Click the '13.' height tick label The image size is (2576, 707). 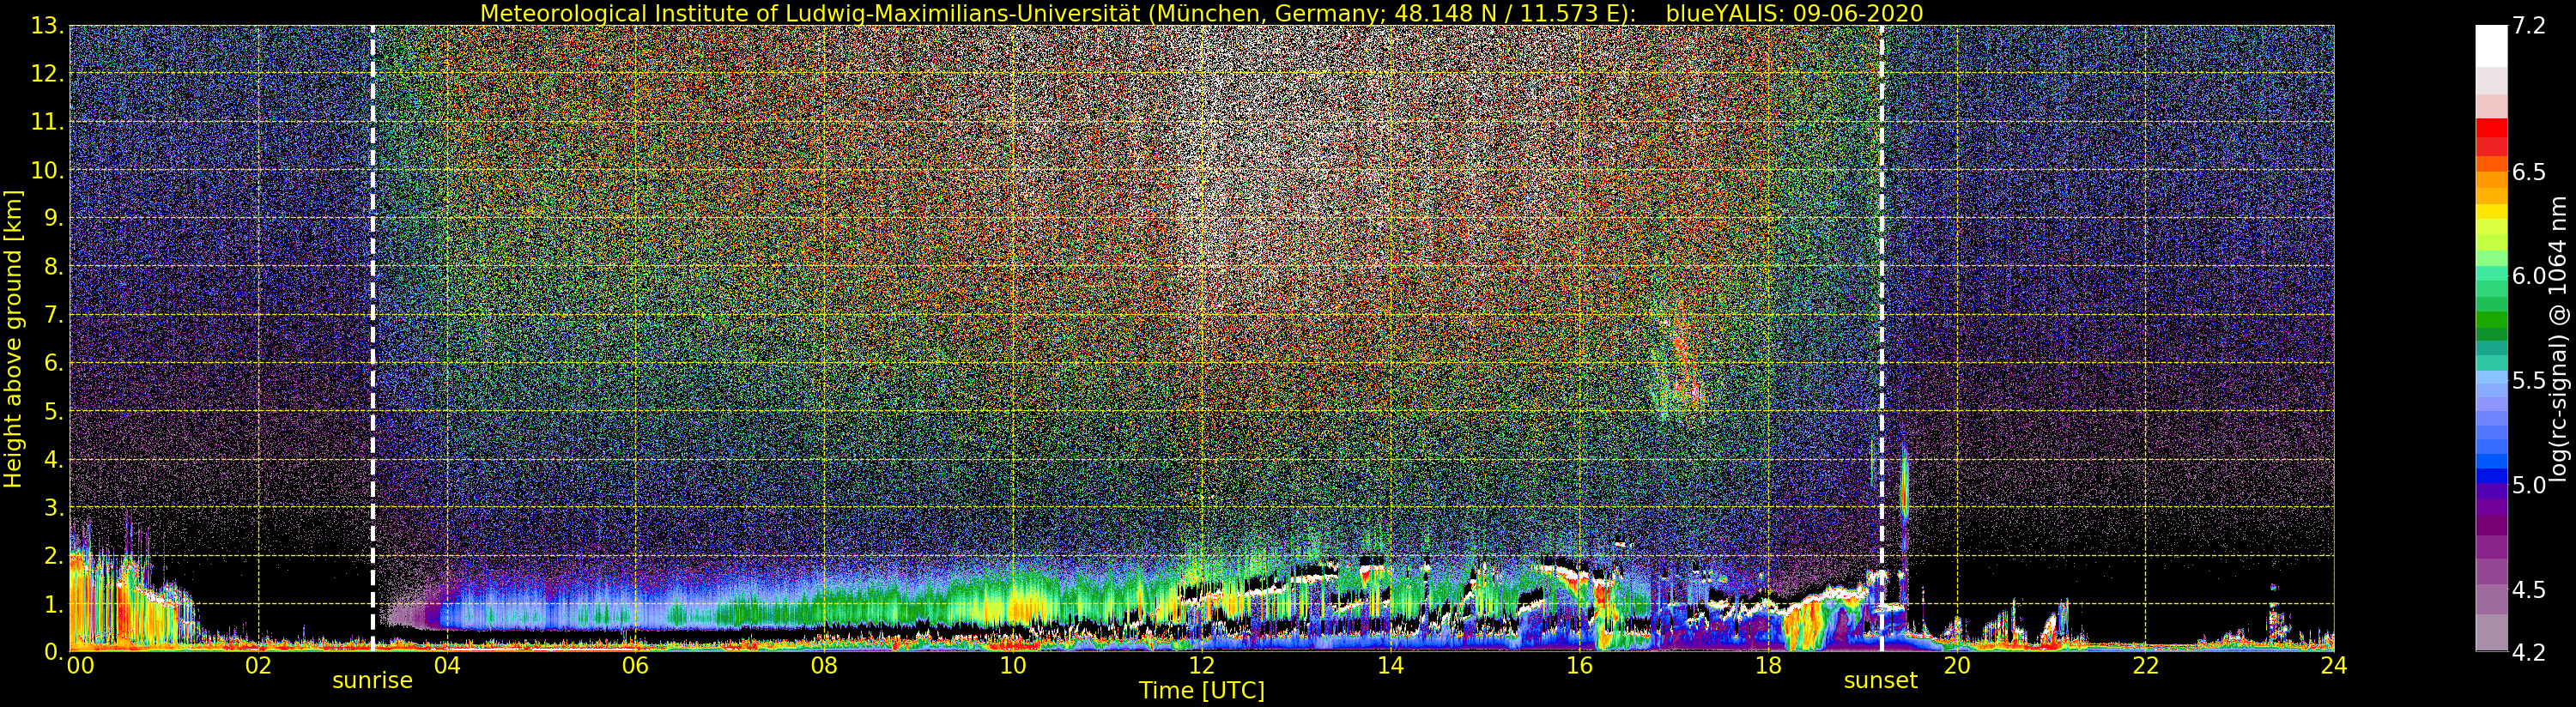[47, 26]
